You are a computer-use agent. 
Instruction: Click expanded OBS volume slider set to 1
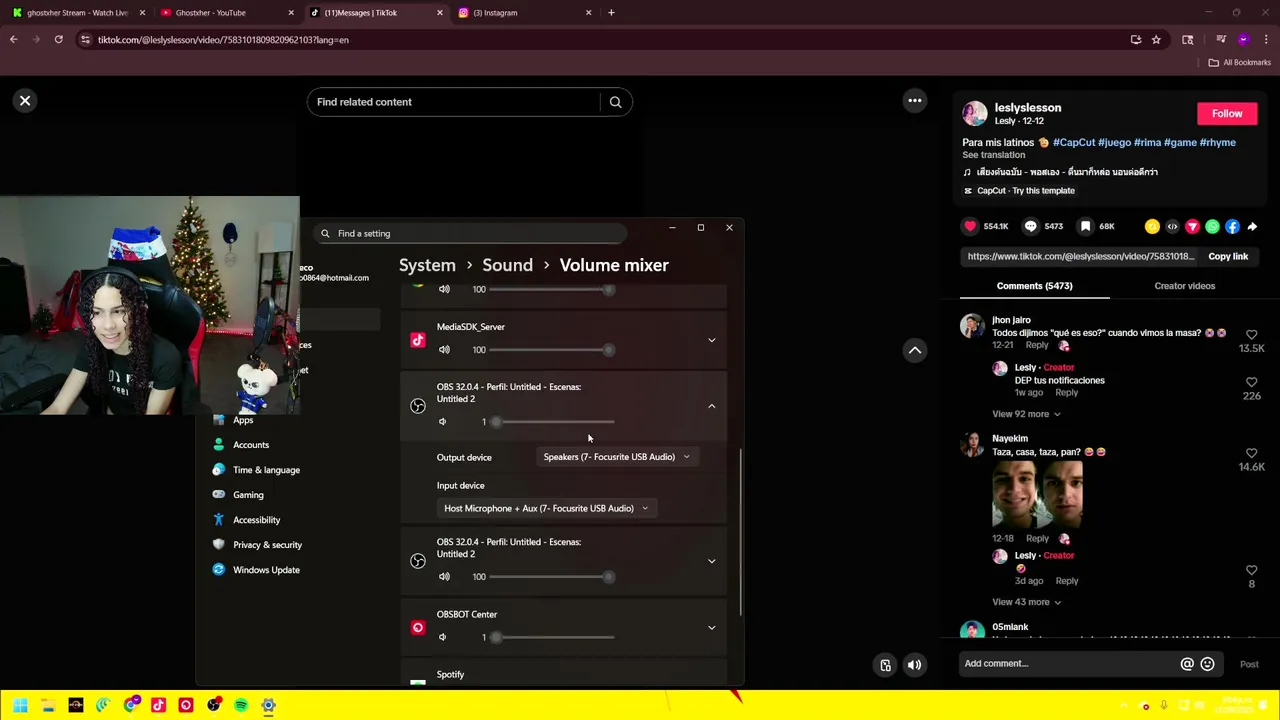(x=552, y=422)
